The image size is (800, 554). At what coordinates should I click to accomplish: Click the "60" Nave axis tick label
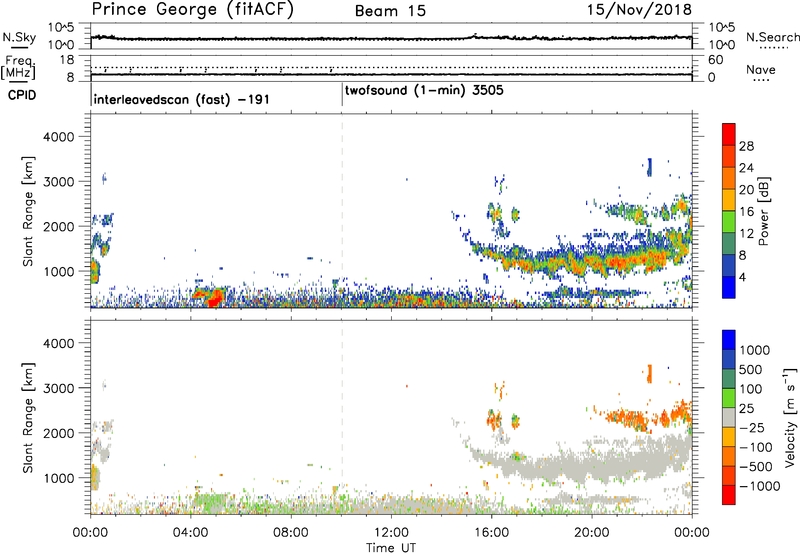tap(715, 60)
